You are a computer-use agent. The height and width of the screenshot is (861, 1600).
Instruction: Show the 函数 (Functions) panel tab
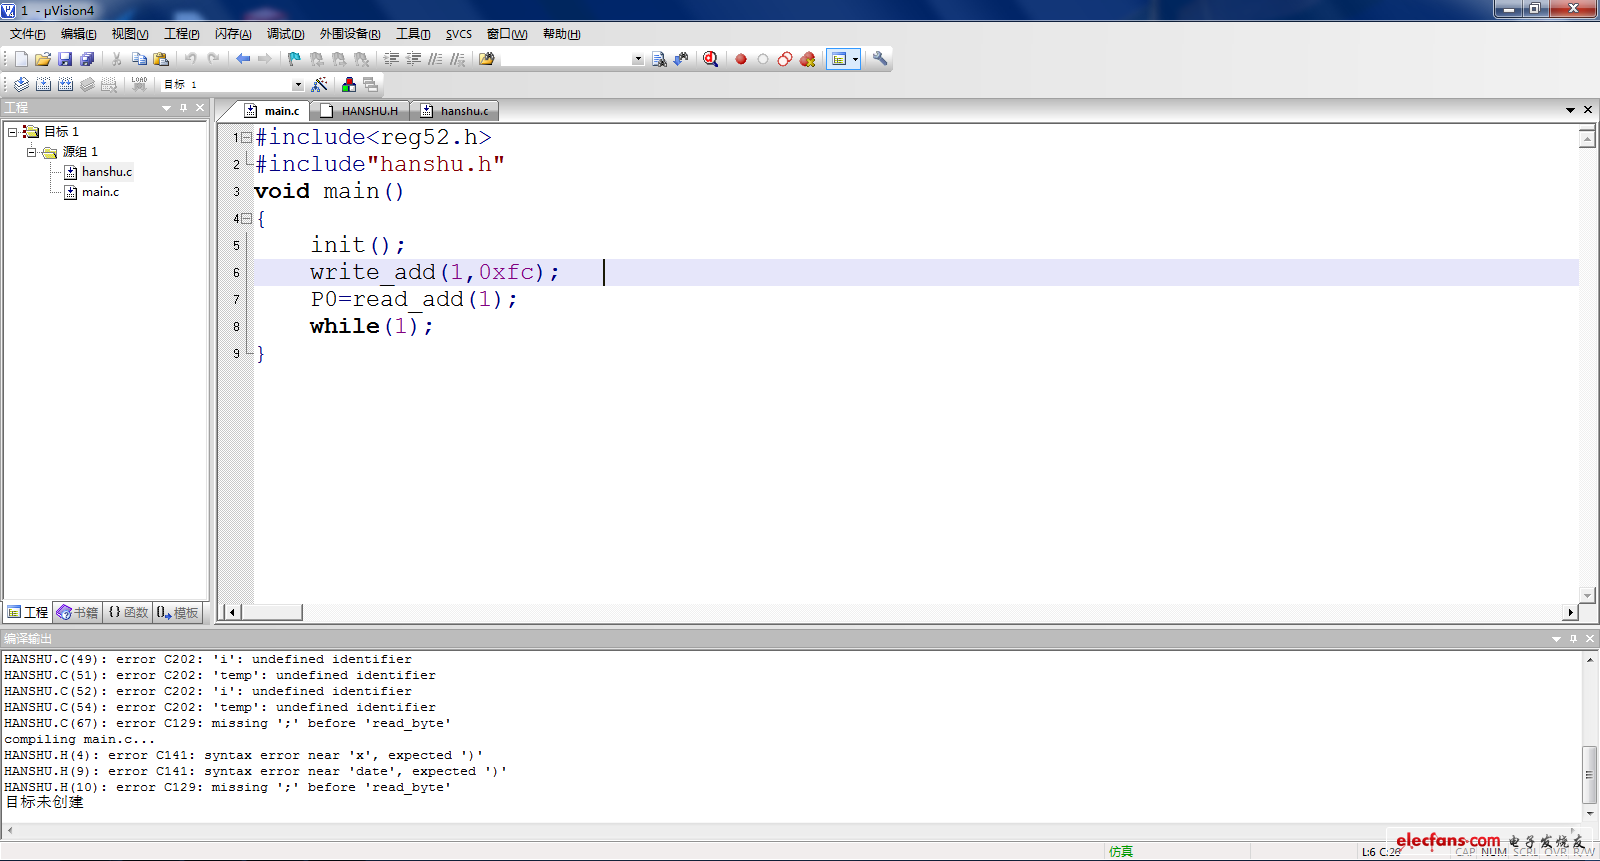128,613
